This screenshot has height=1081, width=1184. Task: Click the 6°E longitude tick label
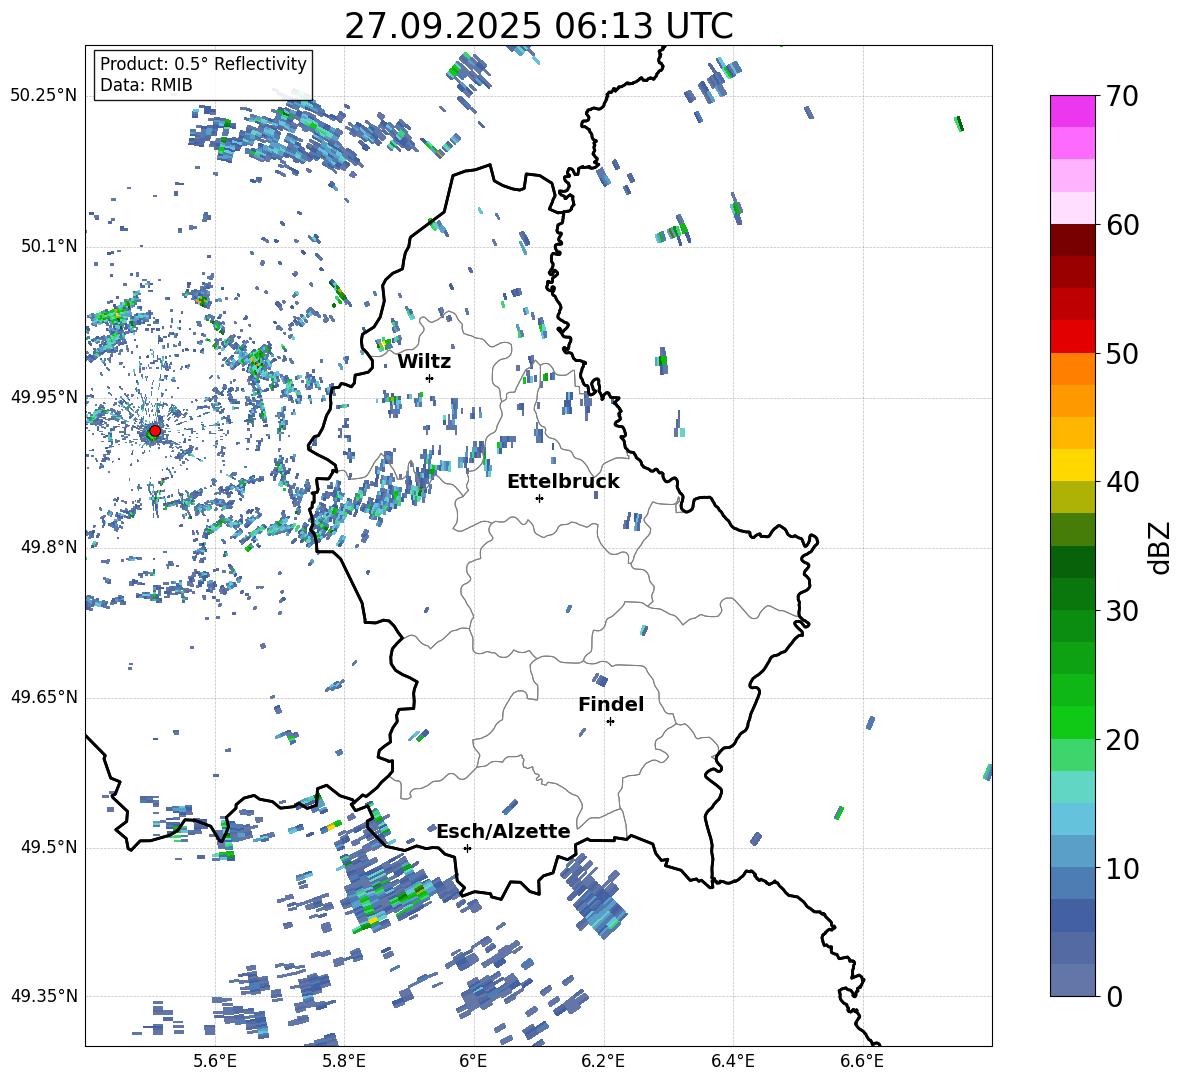(473, 1060)
